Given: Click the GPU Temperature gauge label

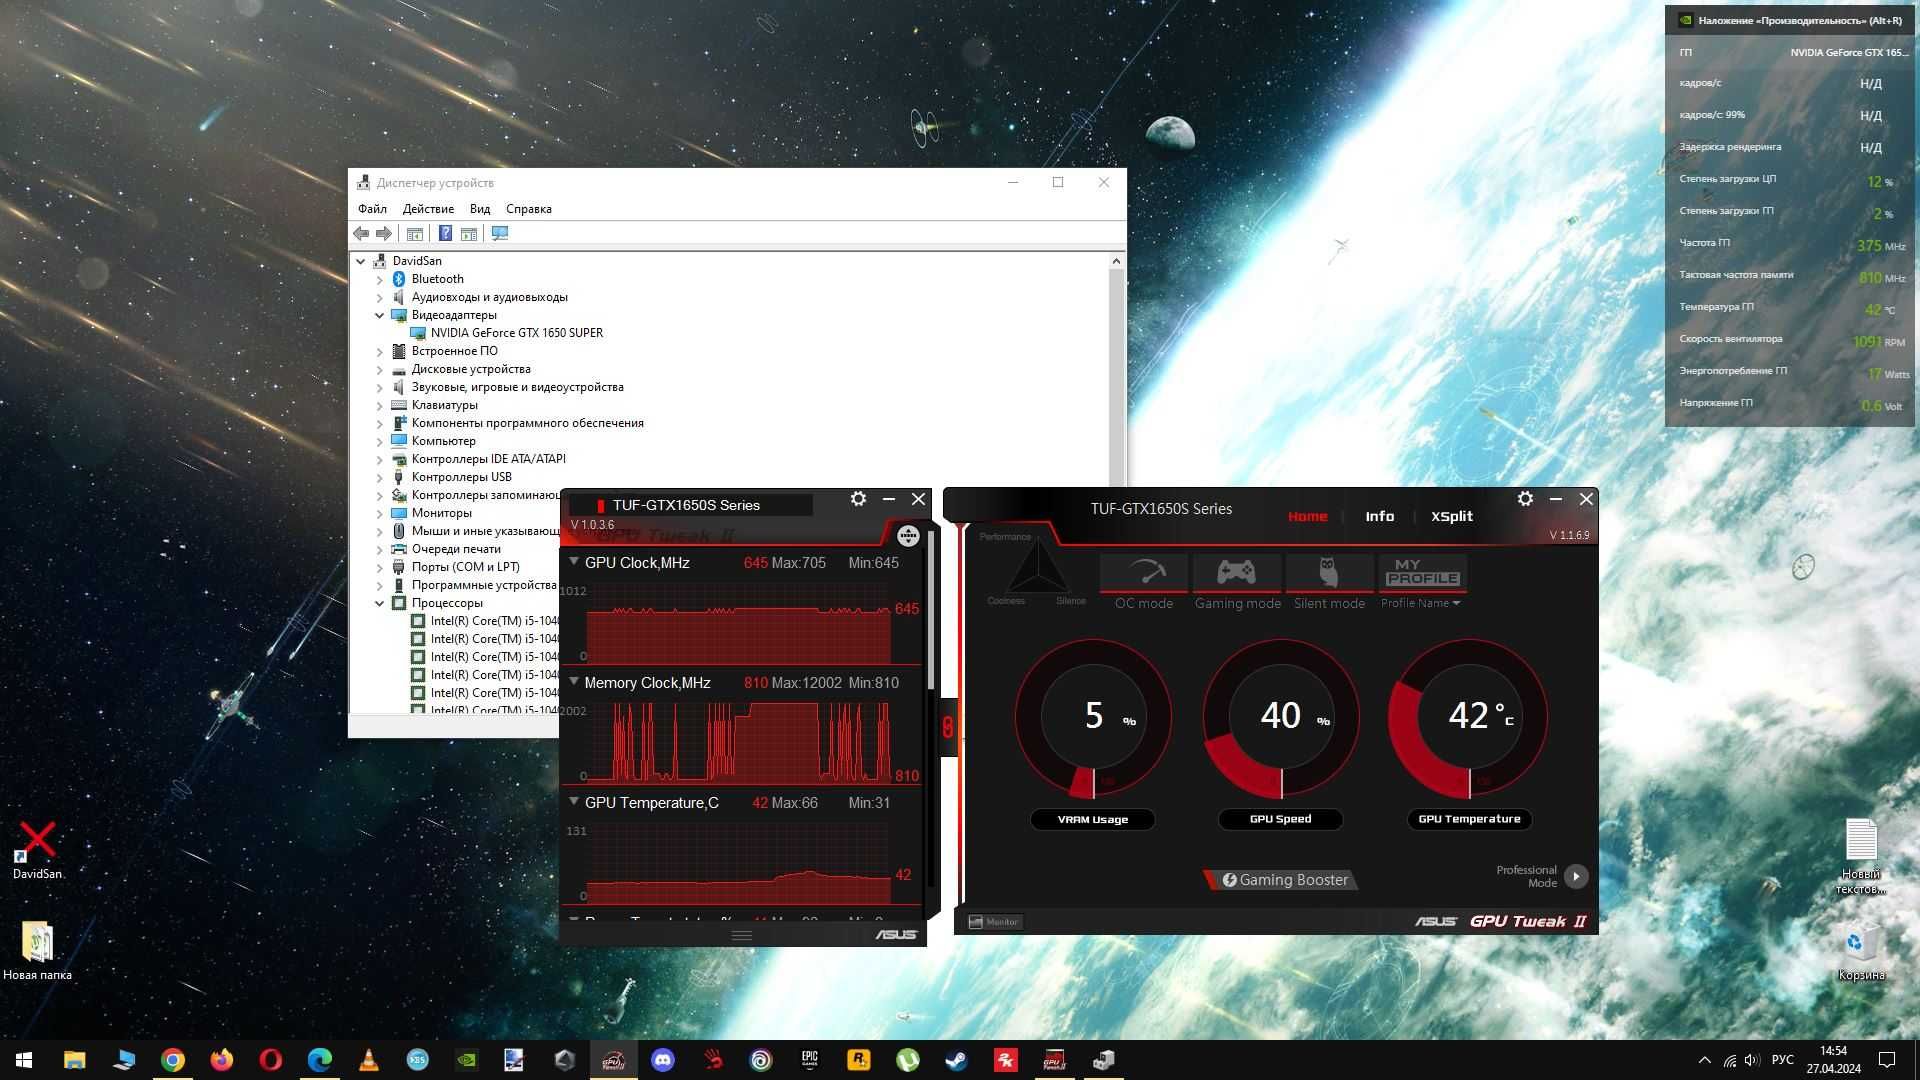Looking at the screenshot, I should (x=1469, y=819).
